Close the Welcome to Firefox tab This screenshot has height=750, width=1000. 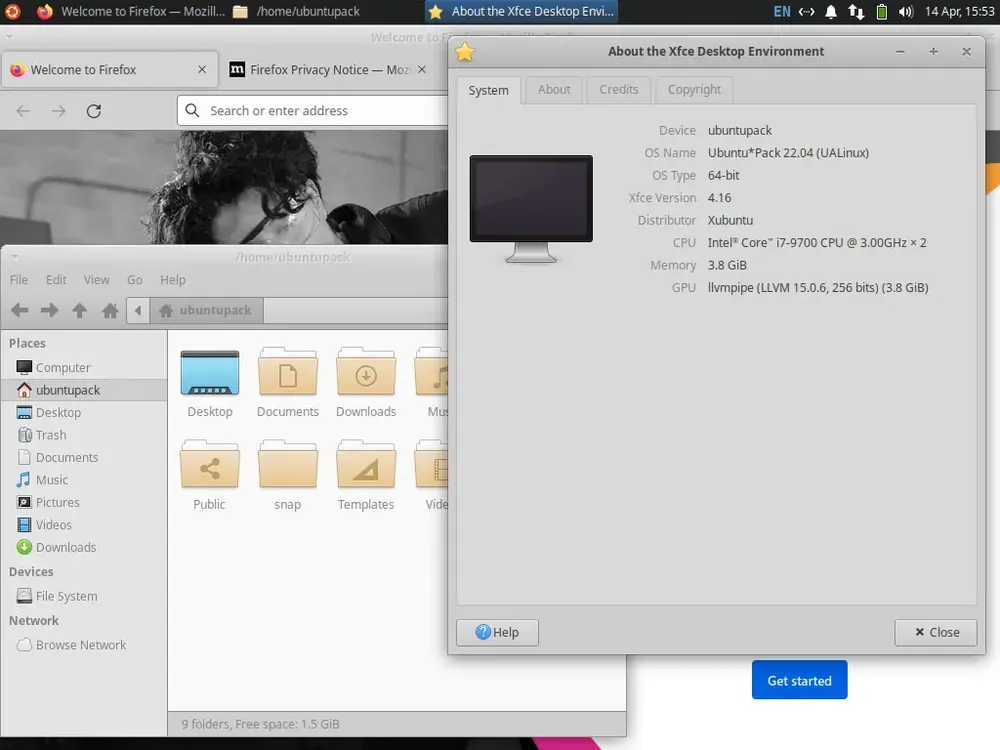coord(202,70)
